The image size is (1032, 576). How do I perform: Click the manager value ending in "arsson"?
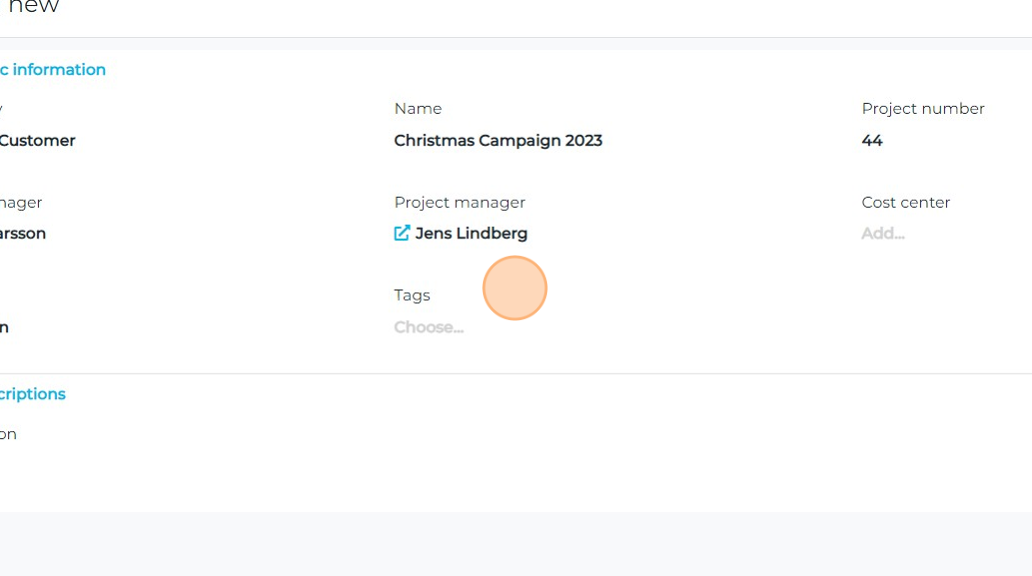(x=23, y=233)
